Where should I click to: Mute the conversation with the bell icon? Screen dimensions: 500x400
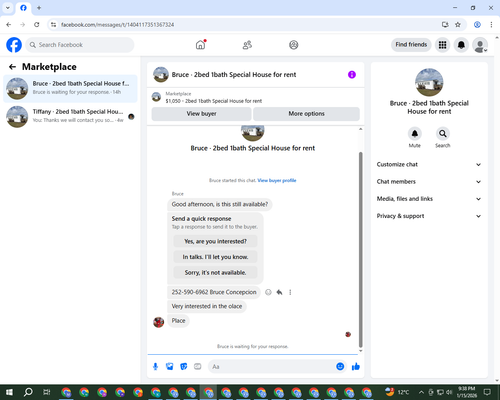tap(415, 134)
